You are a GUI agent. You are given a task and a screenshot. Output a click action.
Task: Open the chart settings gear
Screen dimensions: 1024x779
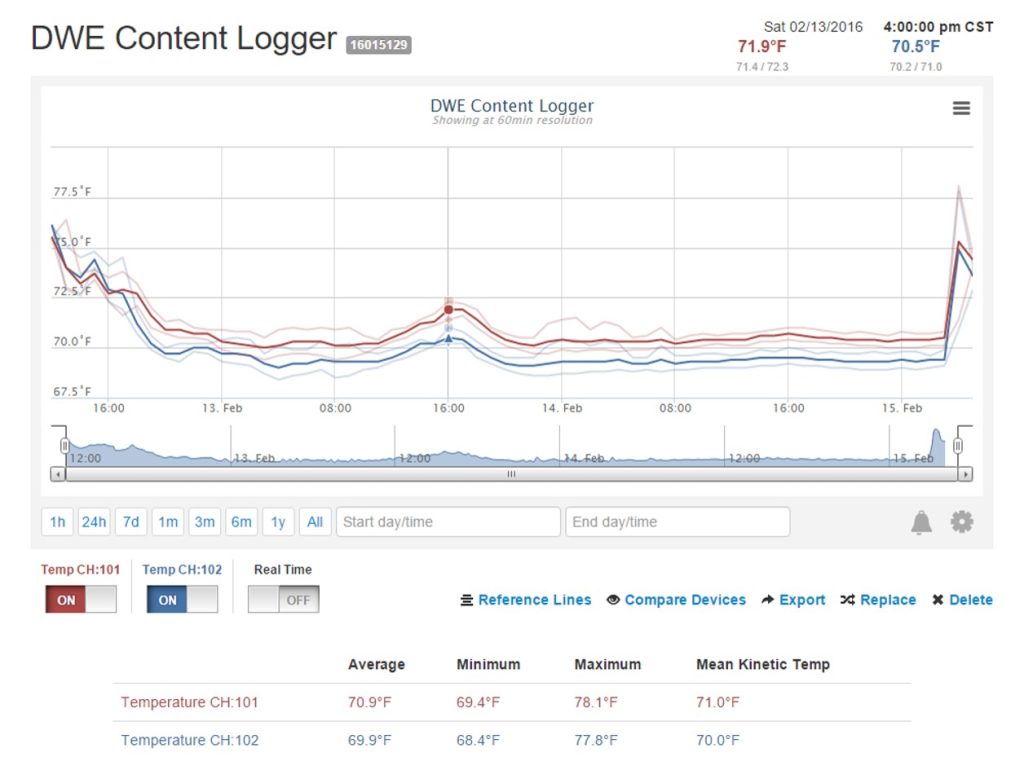961,522
